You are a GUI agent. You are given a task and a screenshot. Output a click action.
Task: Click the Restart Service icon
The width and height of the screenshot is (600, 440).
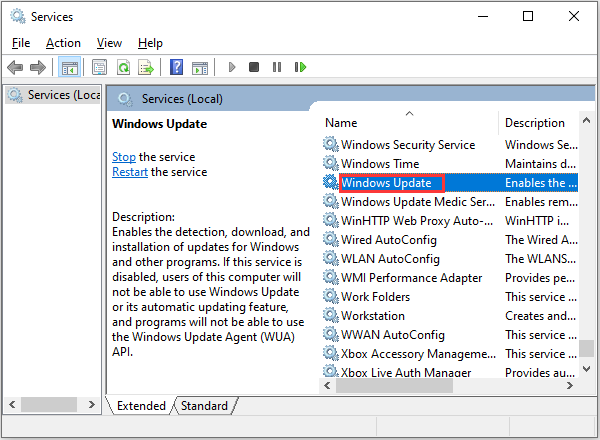tap(300, 67)
